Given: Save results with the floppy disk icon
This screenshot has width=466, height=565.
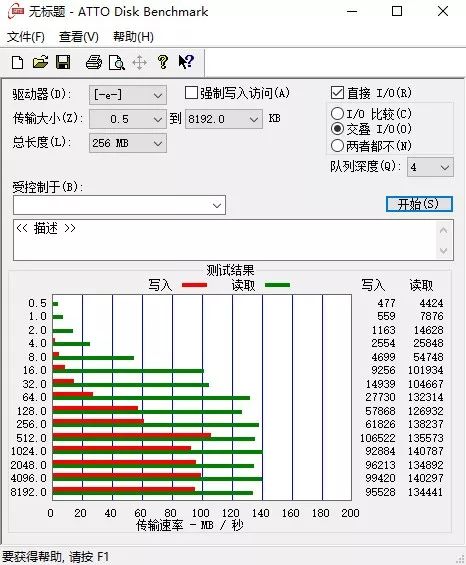Looking at the screenshot, I should coord(63,62).
